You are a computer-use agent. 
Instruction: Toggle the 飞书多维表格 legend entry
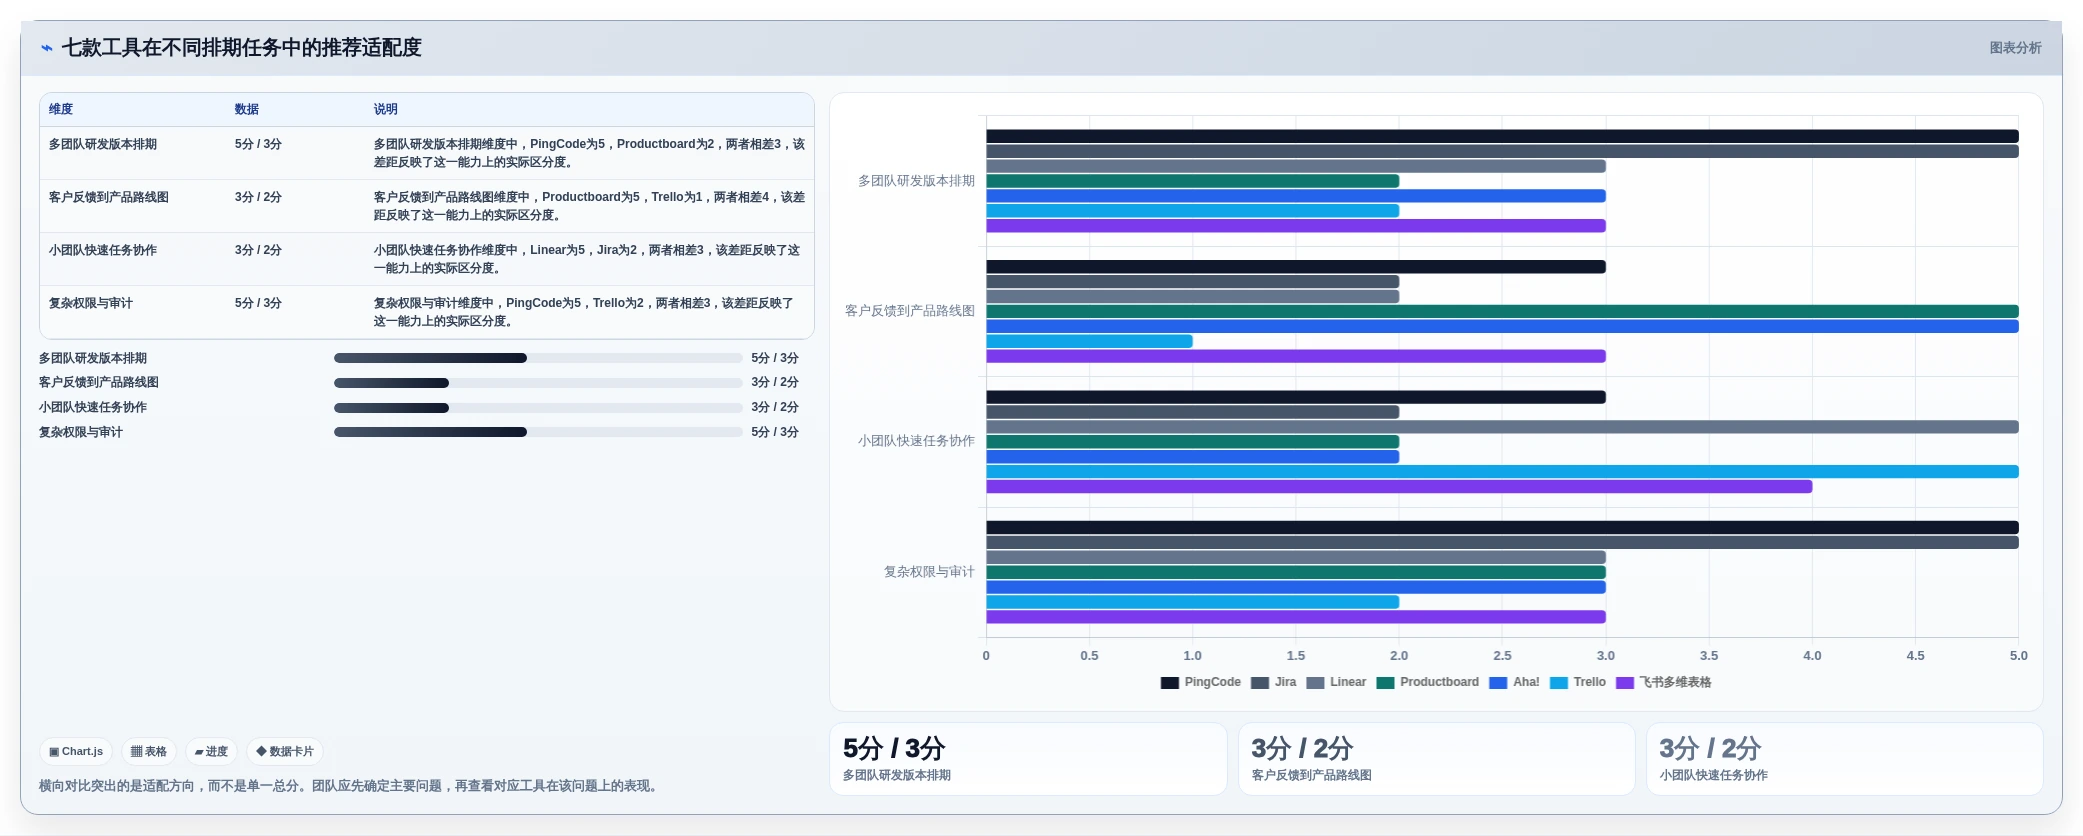point(1664,683)
